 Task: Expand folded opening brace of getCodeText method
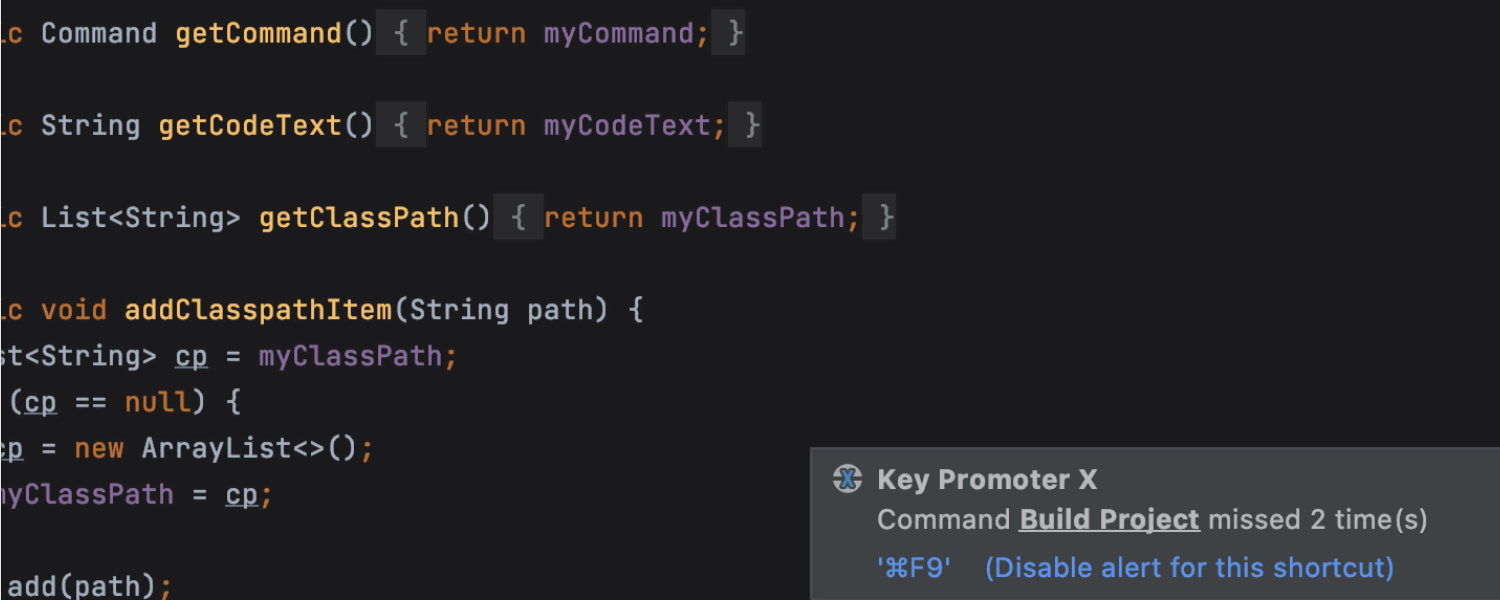click(401, 125)
